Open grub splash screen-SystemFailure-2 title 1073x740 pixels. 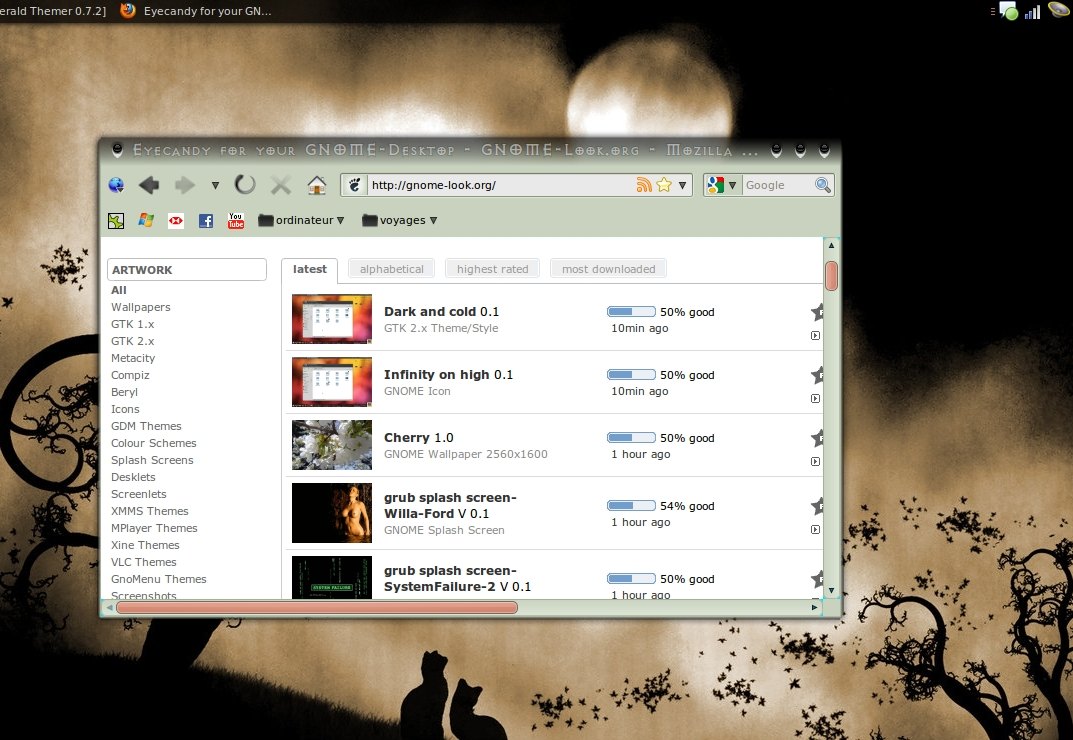(x=457, y=578)
